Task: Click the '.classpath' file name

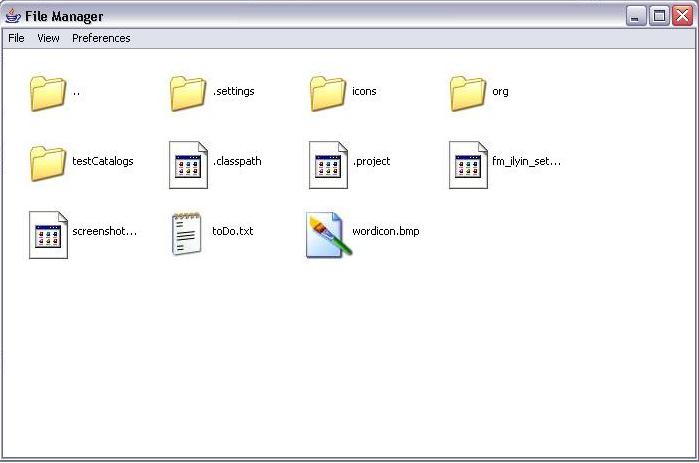Action: tap(237, 161)
